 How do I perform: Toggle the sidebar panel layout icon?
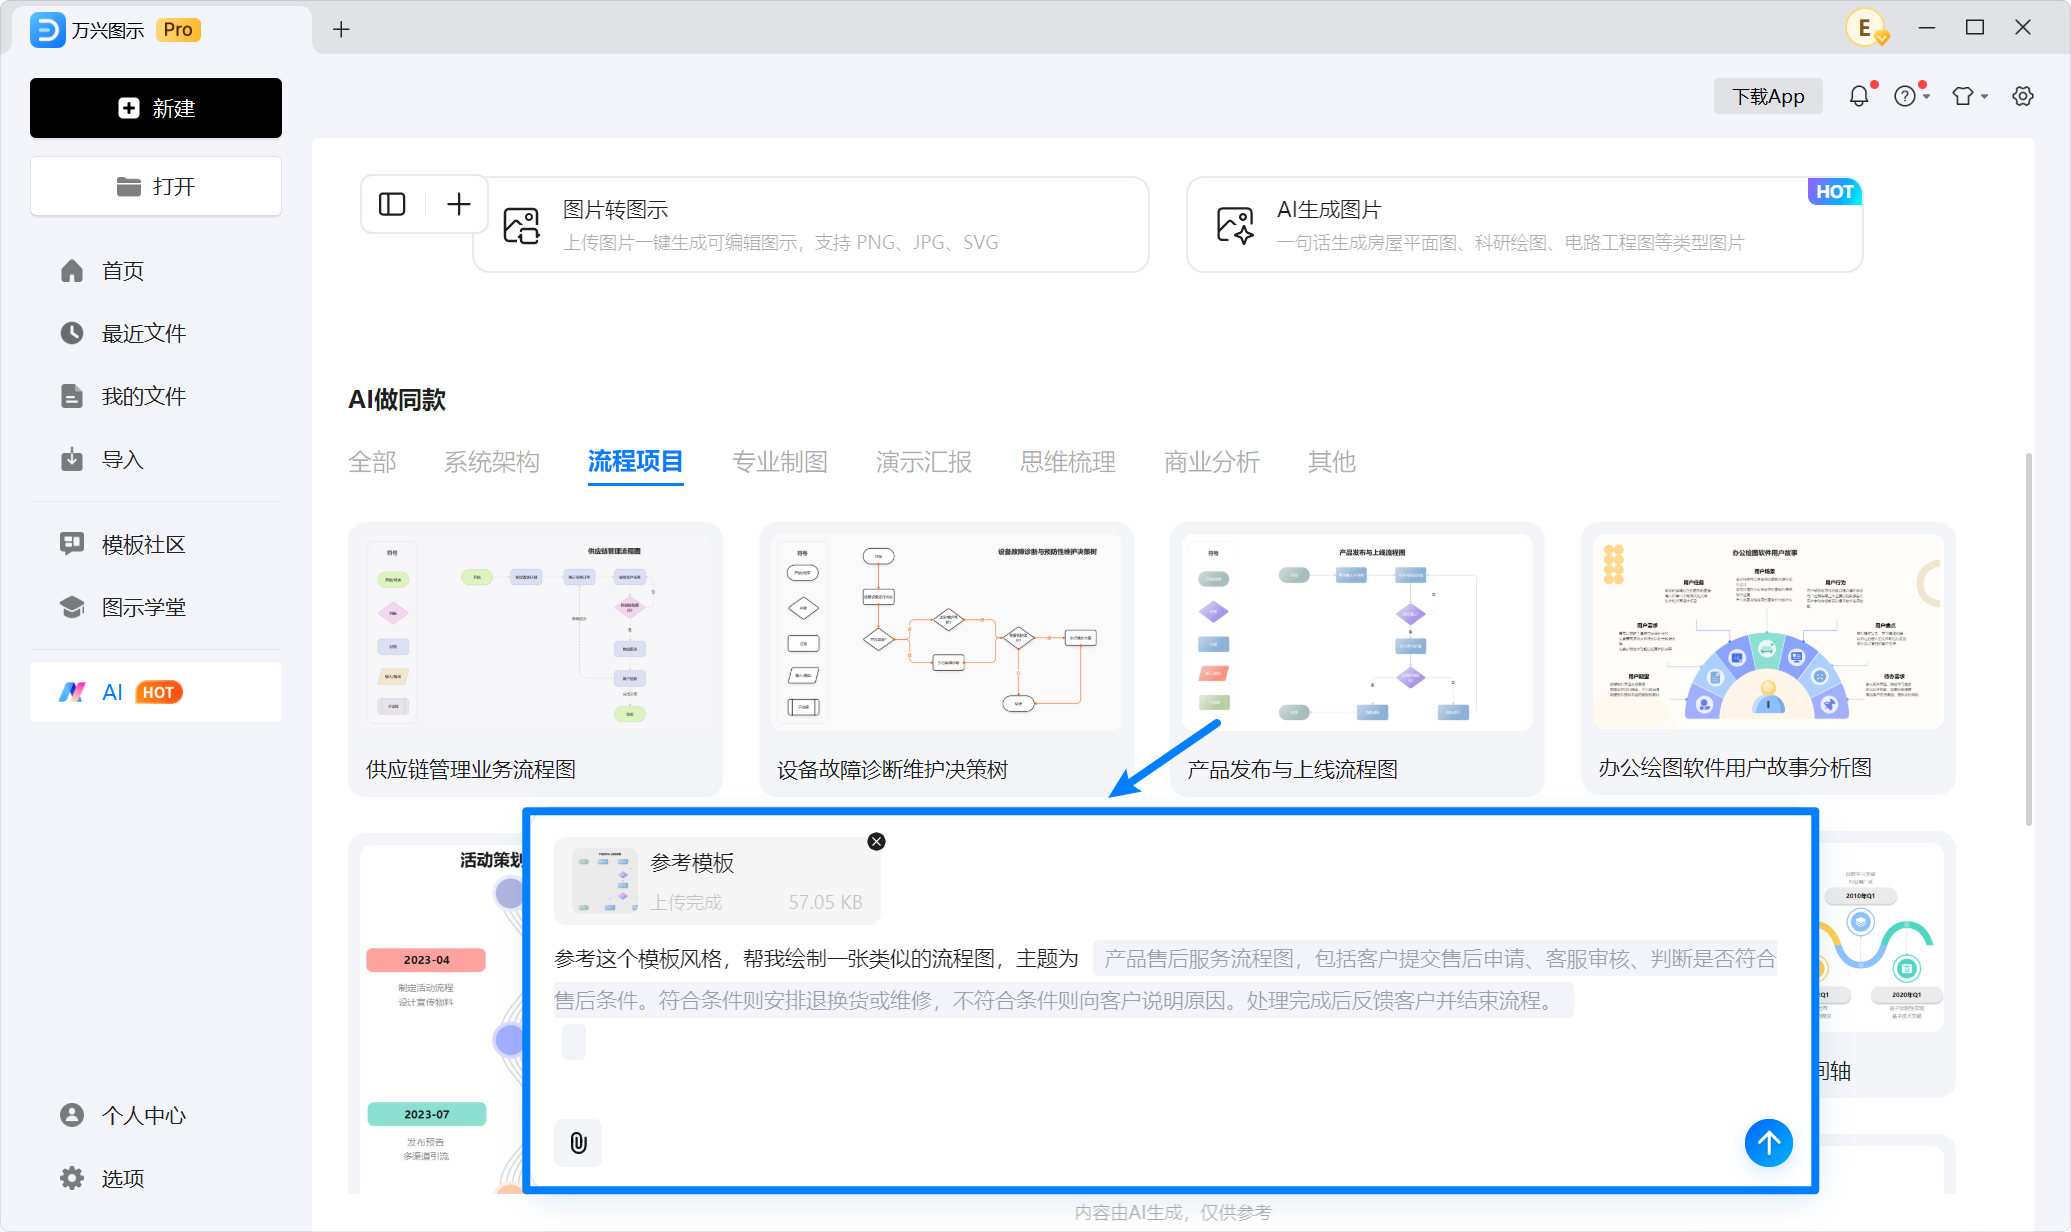(392, 204)
